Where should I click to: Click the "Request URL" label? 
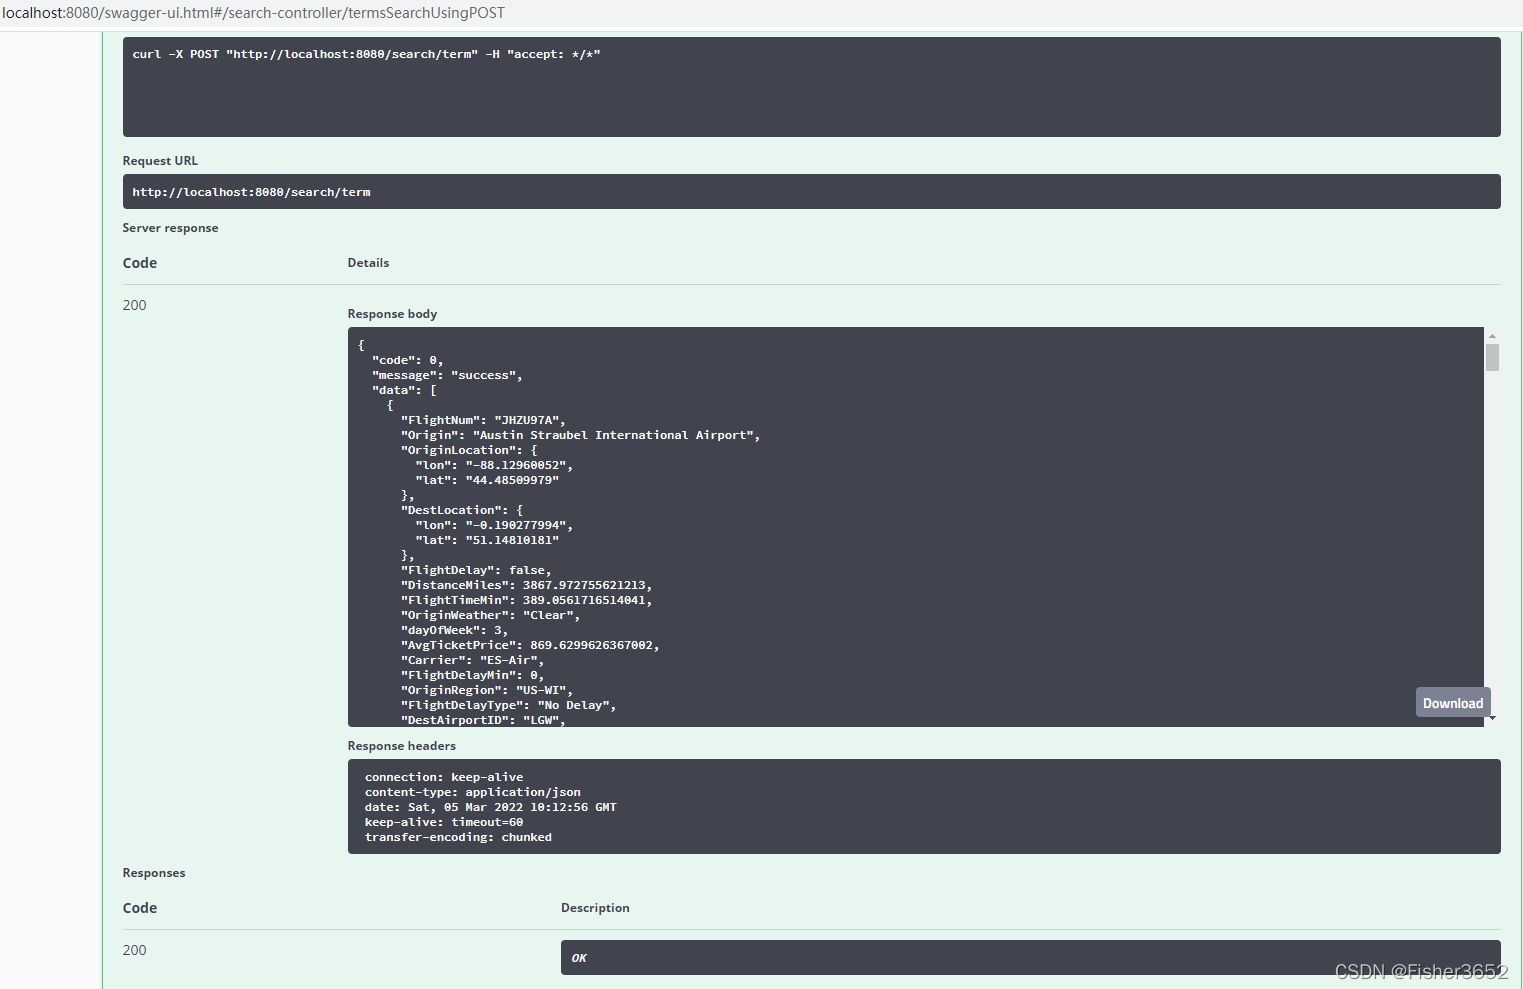pyautogui.click(x=160, y=161)
